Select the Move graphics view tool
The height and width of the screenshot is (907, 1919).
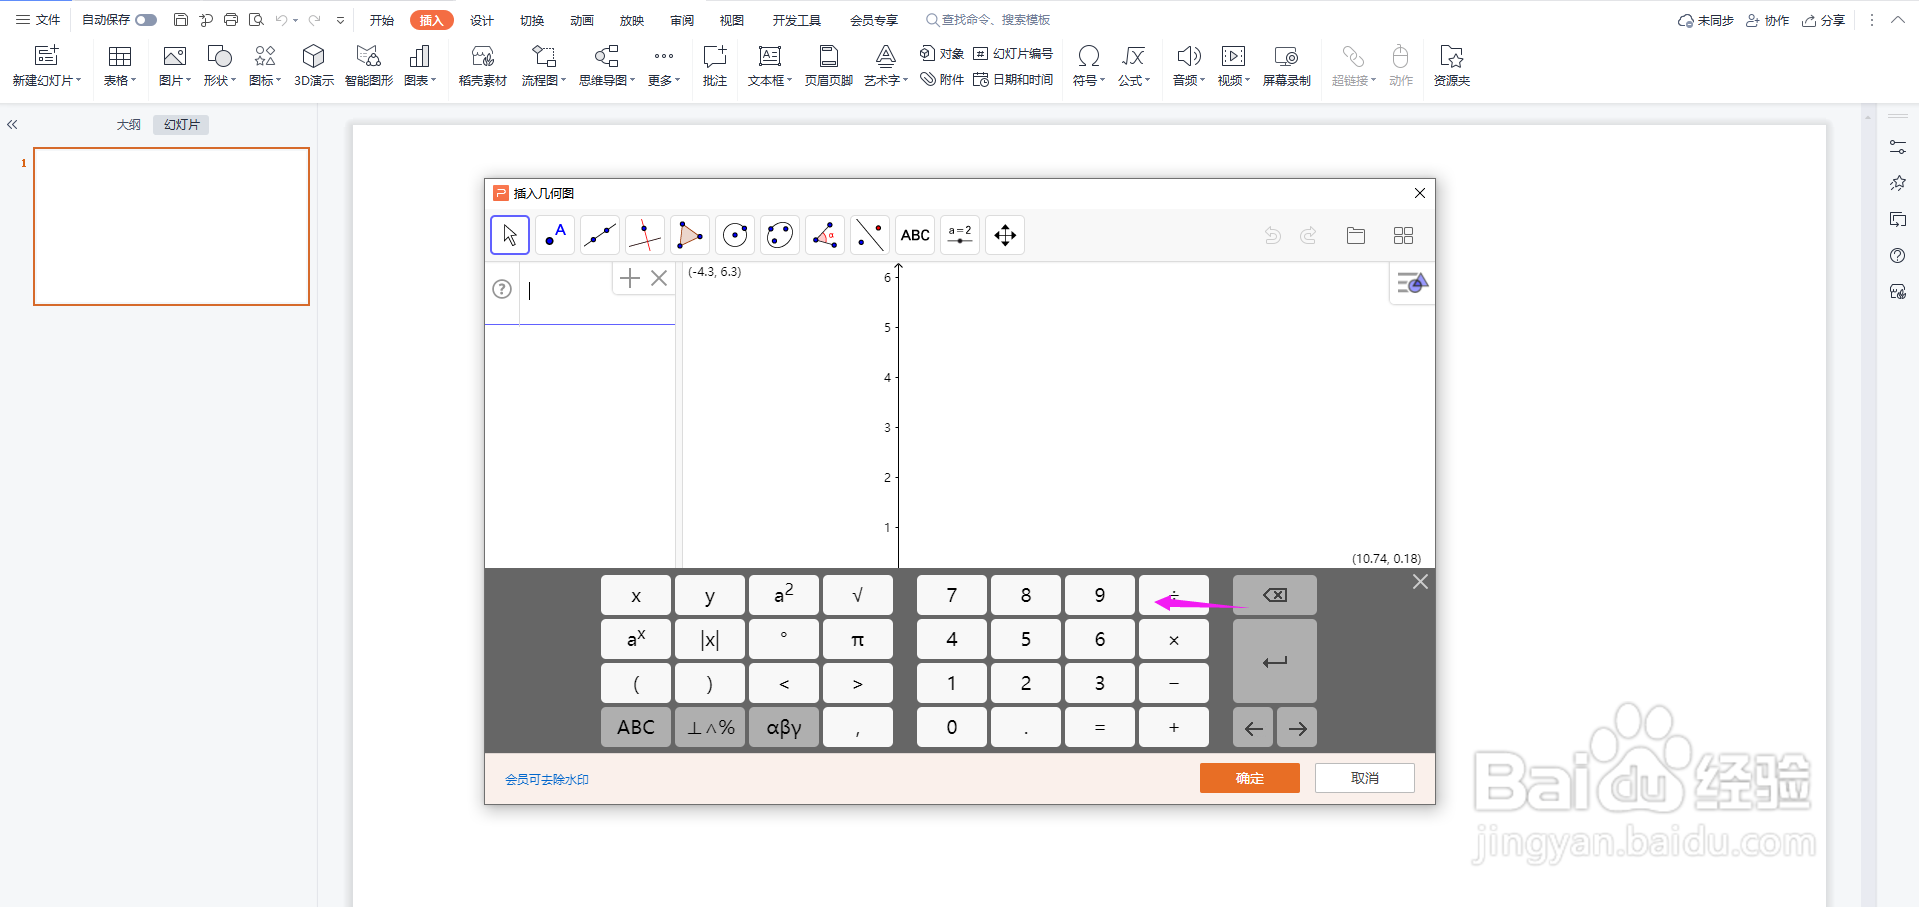[x=1005, y=235]
